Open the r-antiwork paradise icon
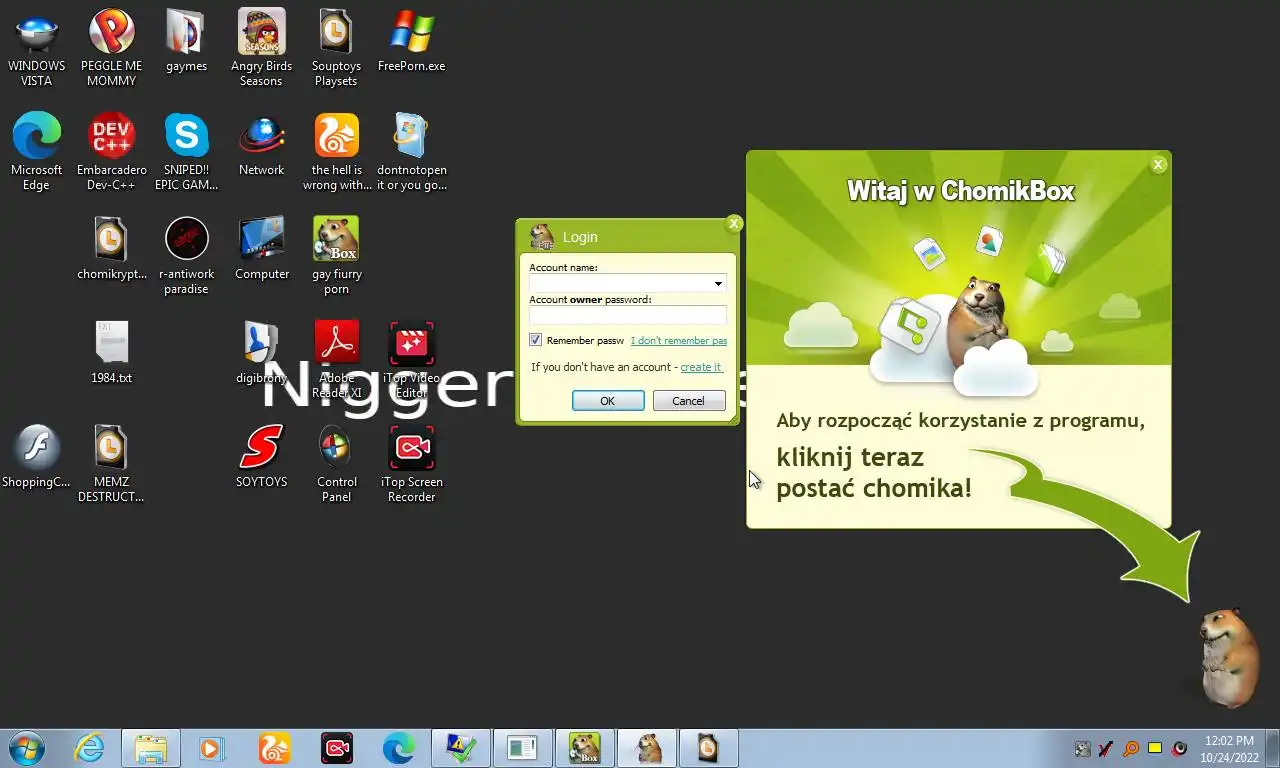This screenshot has height=768, width=1280. click(187, 256)
